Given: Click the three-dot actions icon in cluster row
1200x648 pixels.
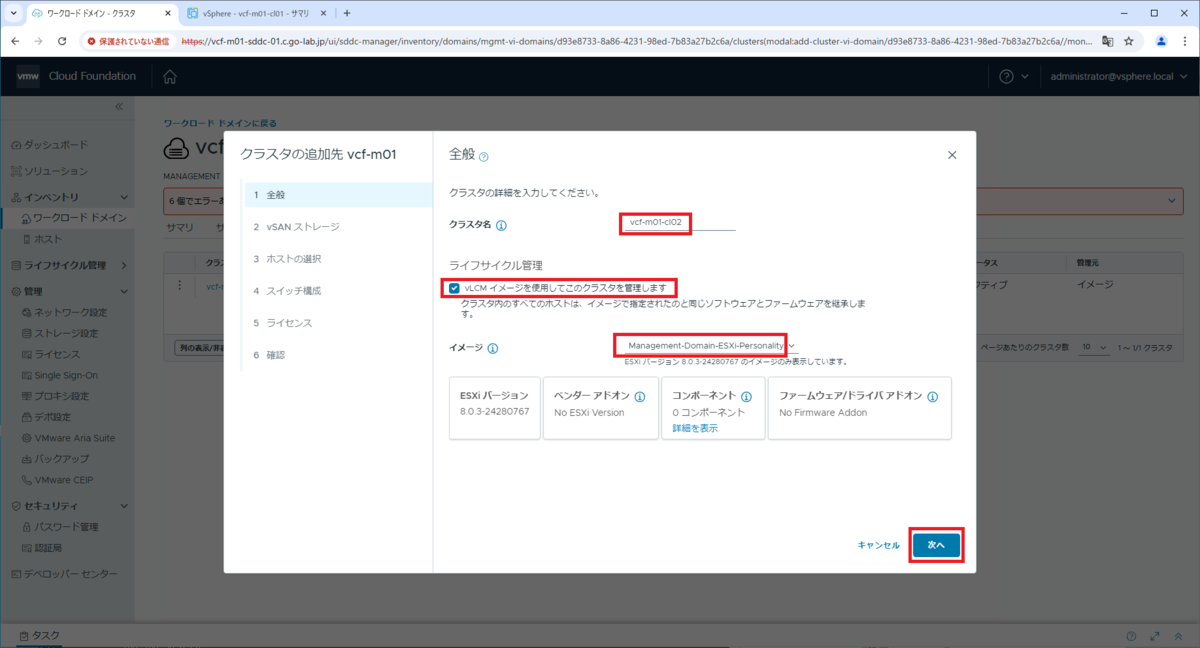Looking at the screenshot, I should 180,286.
